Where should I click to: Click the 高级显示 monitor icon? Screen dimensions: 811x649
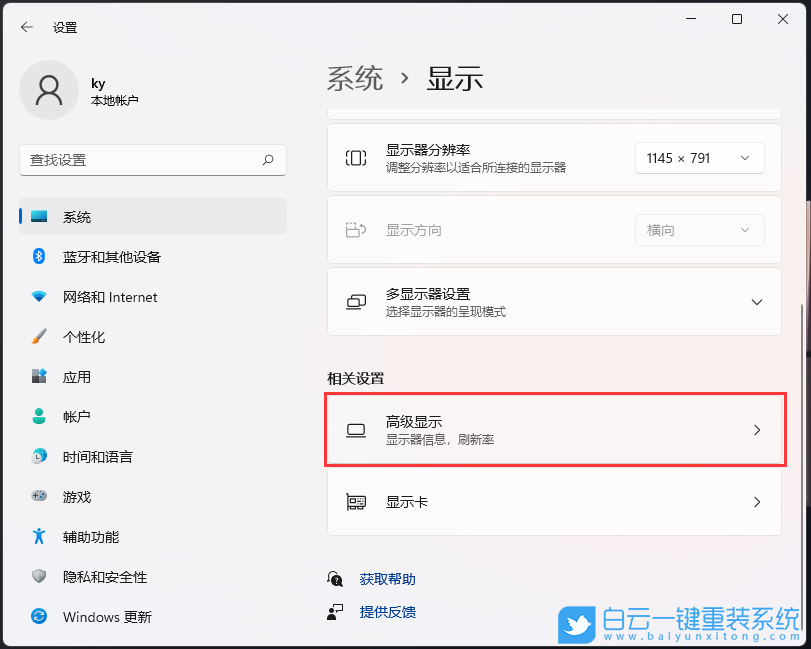click(x=355, y=430)
